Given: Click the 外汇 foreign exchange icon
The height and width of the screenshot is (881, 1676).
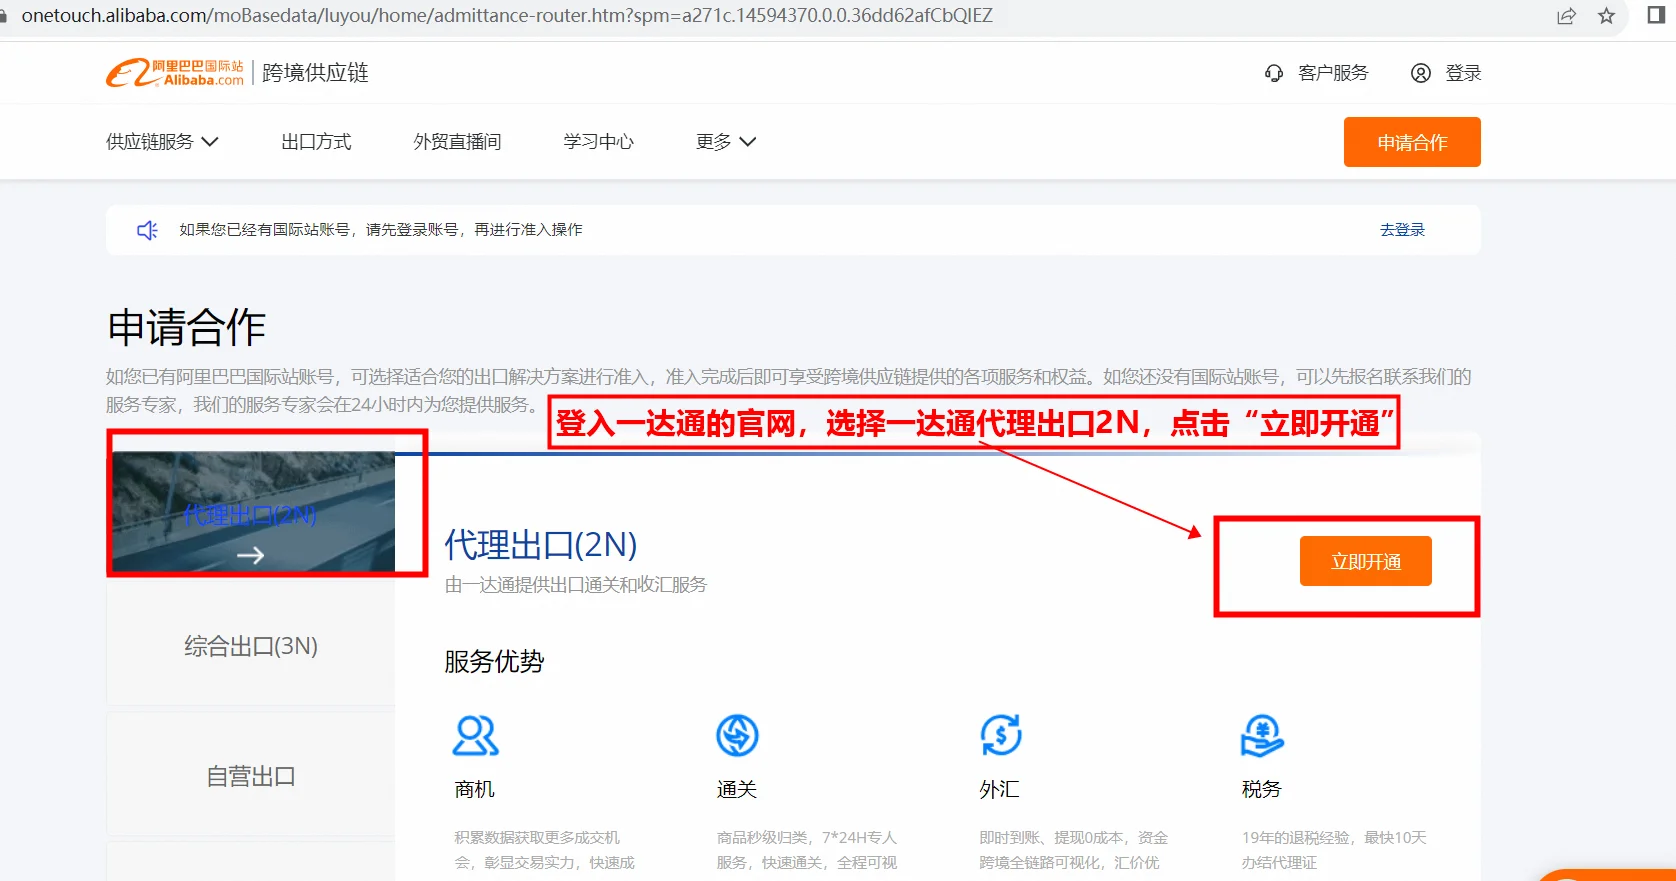Looking at the screenshot, I should (x=1001, y=736).
